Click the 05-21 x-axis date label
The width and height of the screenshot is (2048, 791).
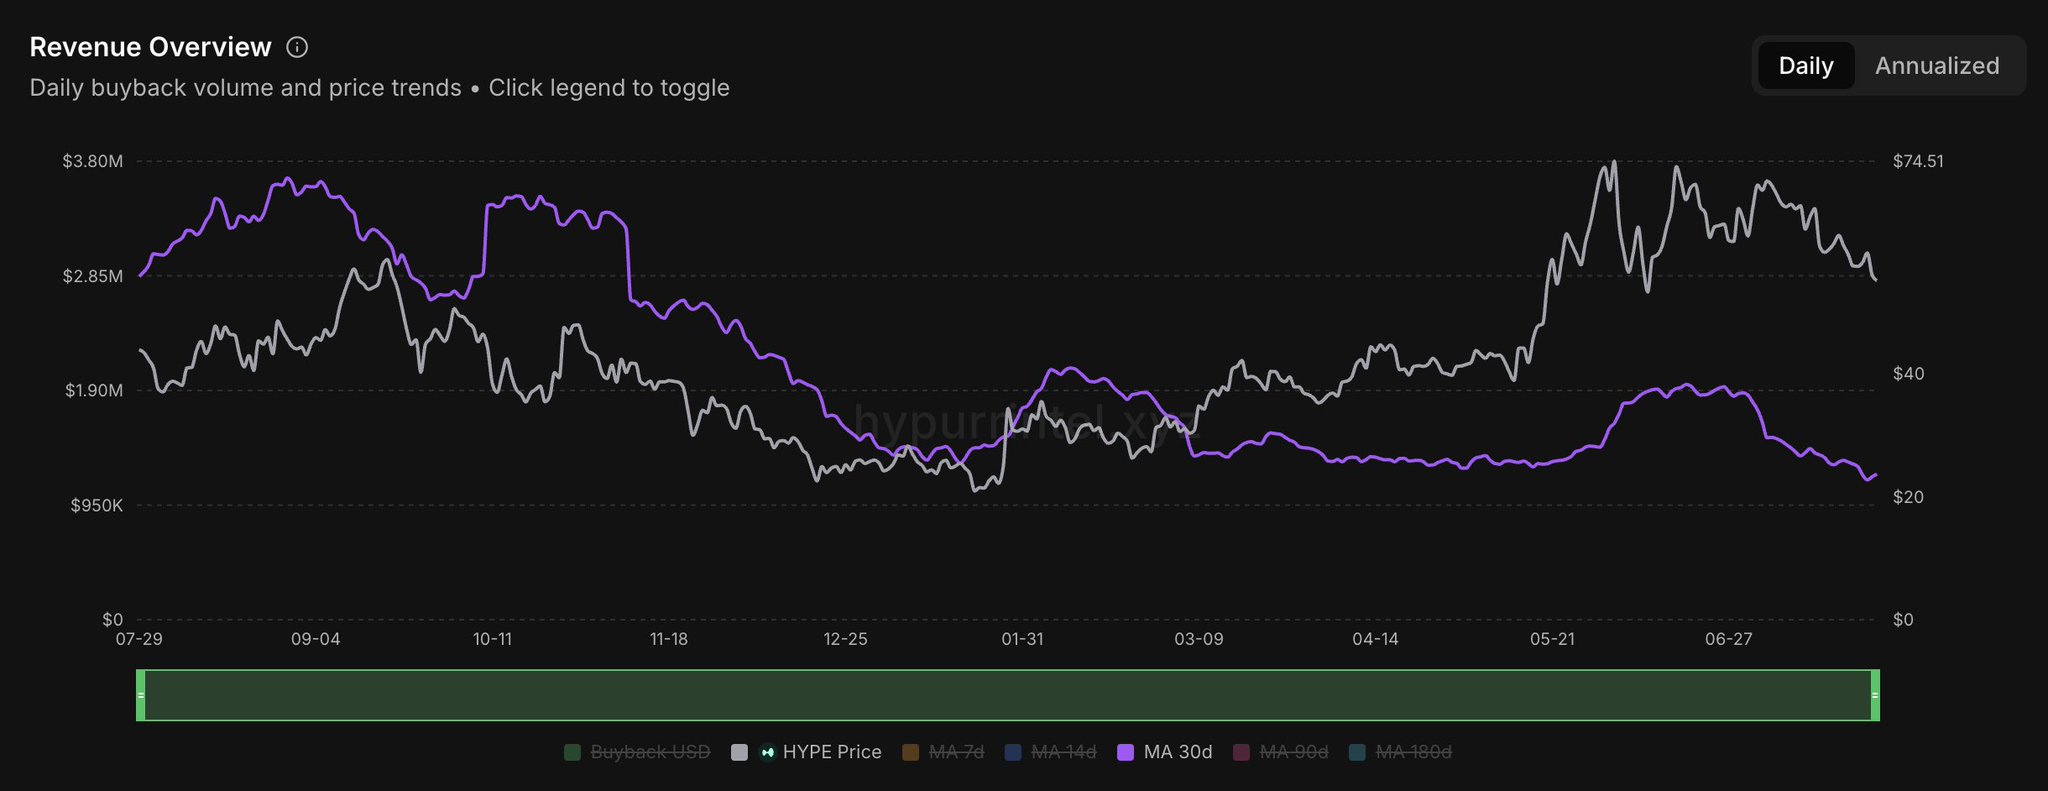[1552, 639]
